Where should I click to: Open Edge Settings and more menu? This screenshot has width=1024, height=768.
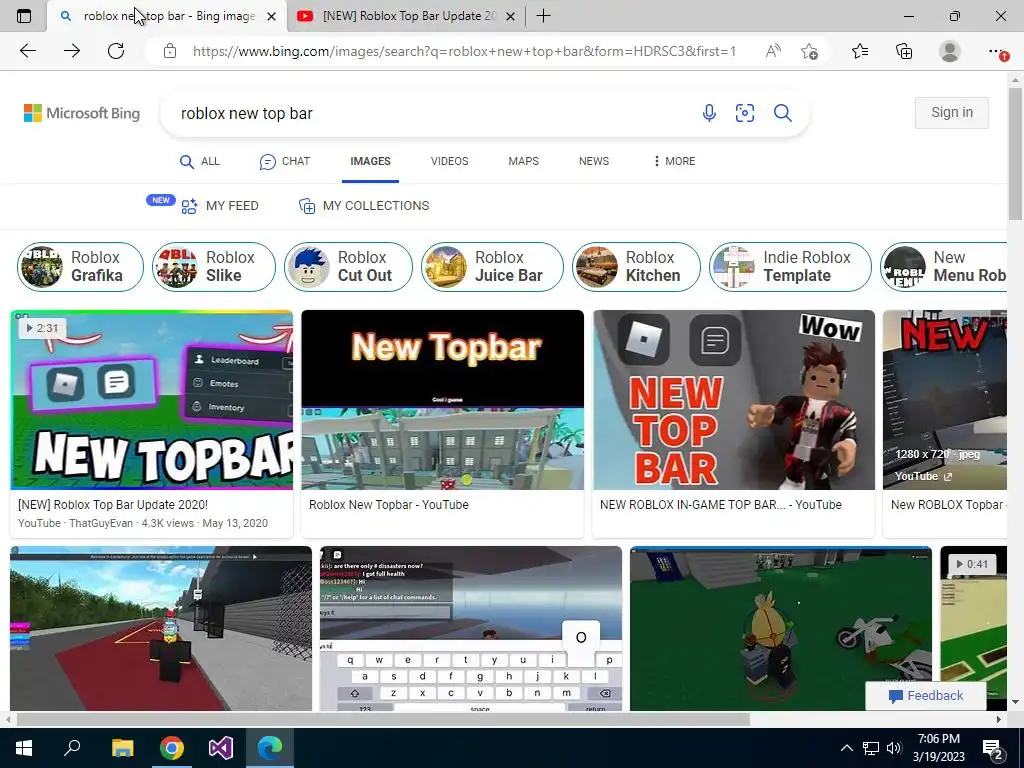click(997, 51)
